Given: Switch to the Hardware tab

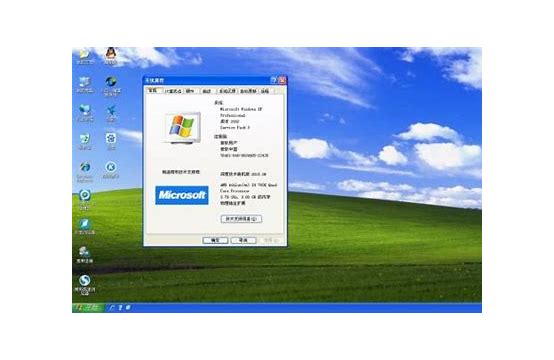Looking at the screenshot, I should pos(190,91).
